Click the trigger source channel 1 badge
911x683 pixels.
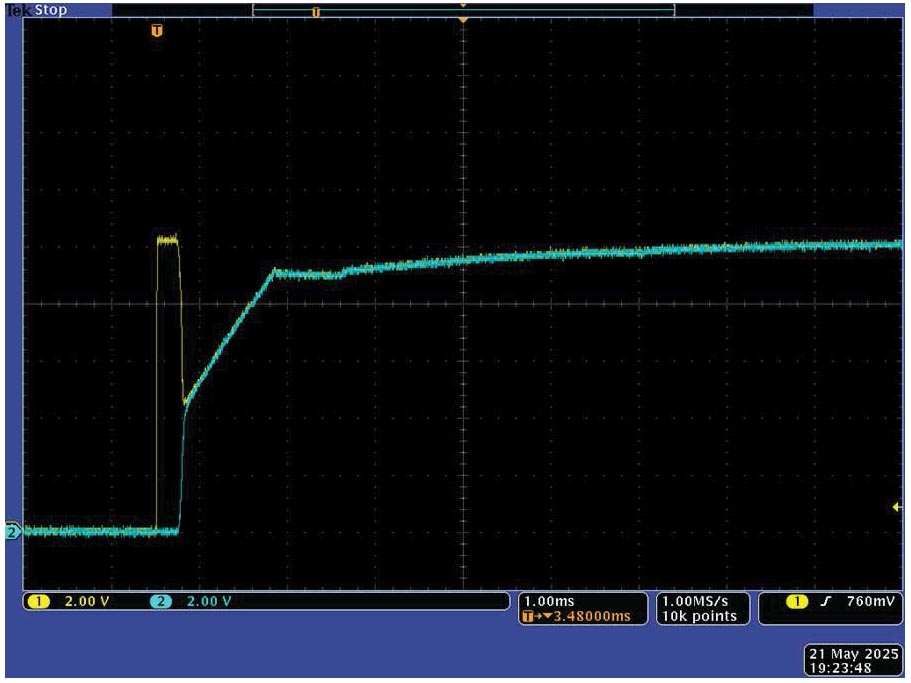(798, 602)
